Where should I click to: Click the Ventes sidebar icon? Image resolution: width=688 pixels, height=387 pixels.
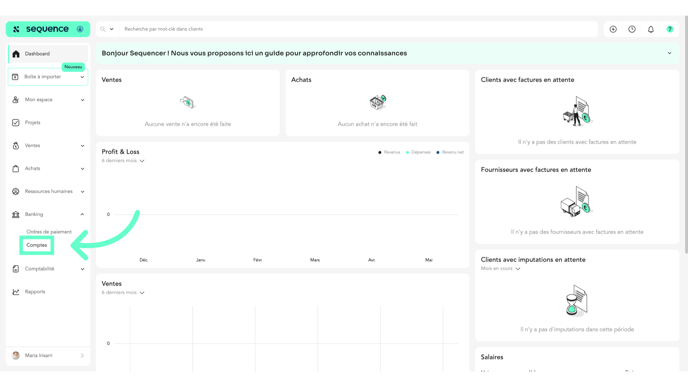pyautogui.click(x=15, y=146)
